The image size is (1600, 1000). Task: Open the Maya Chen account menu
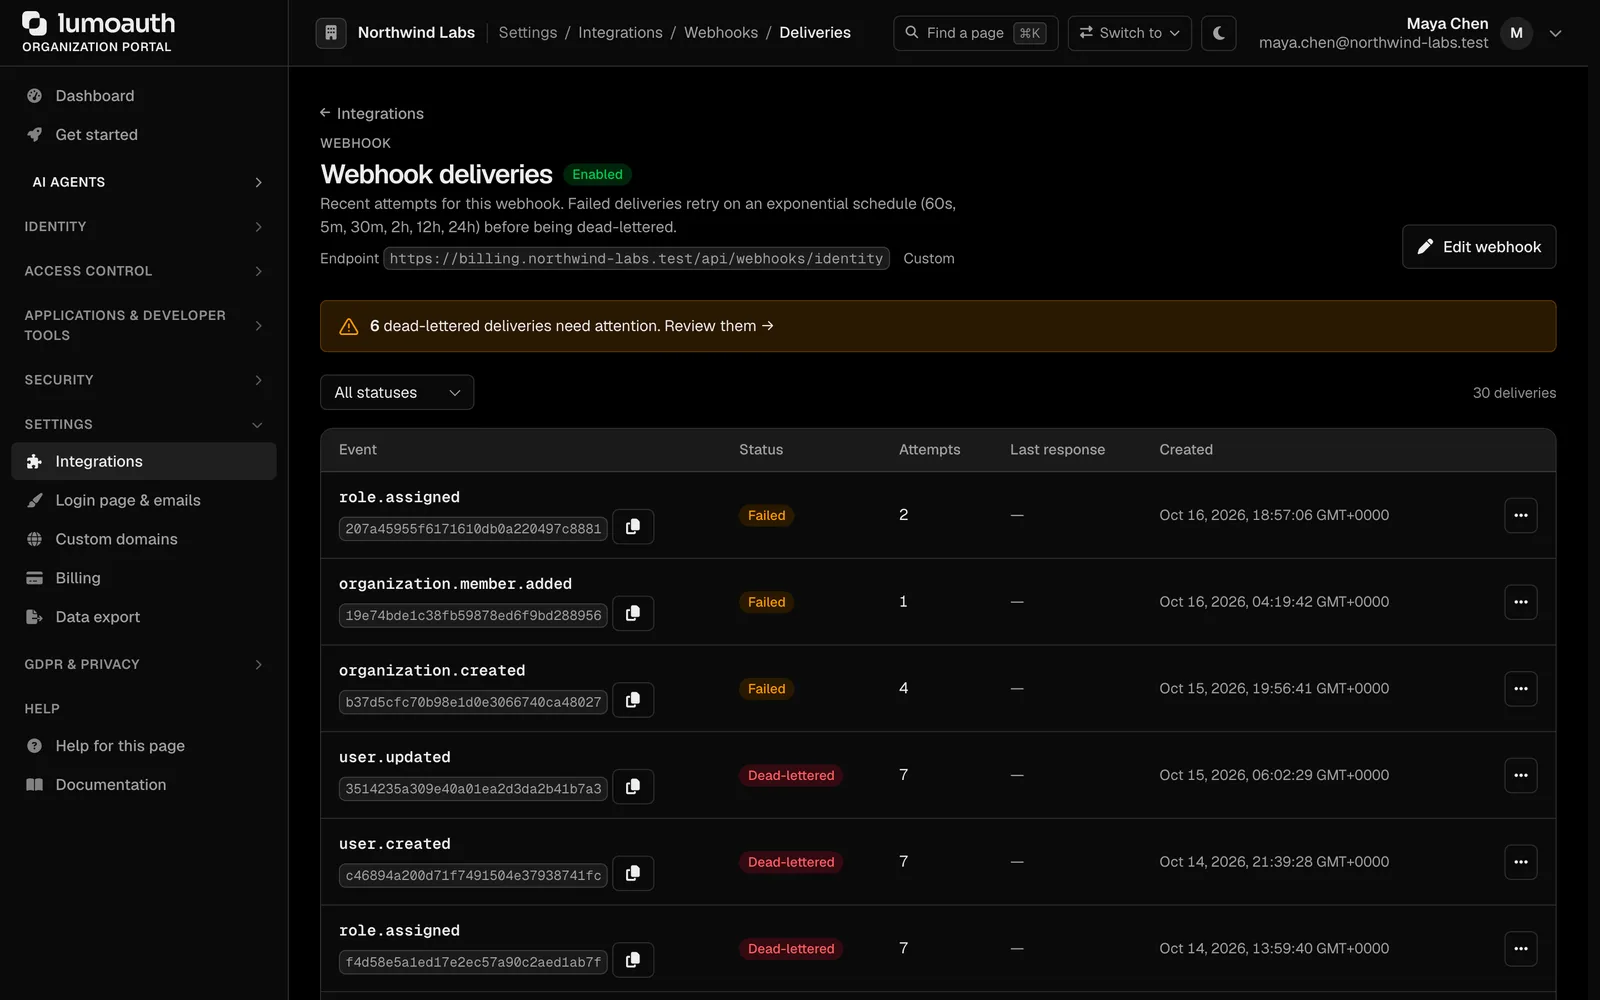coord(1410,33)
